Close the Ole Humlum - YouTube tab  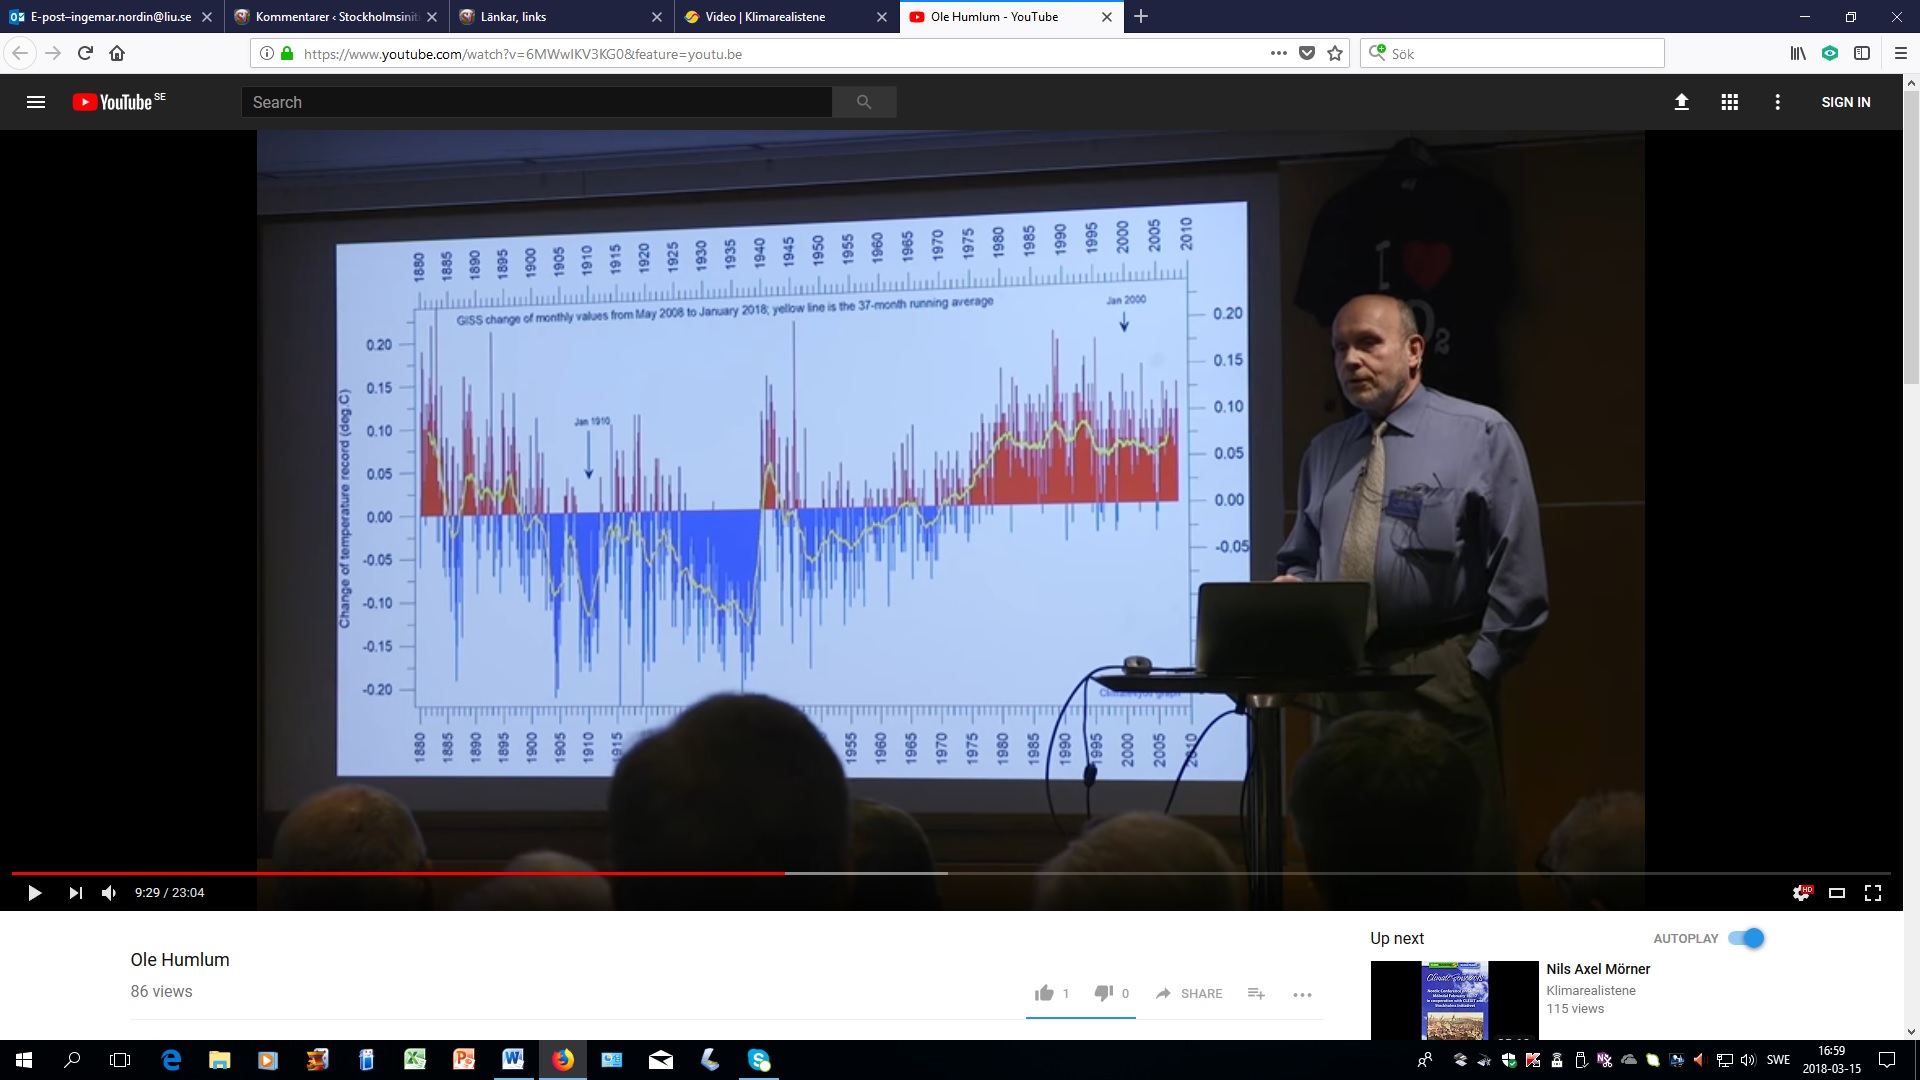[1107, 17]
